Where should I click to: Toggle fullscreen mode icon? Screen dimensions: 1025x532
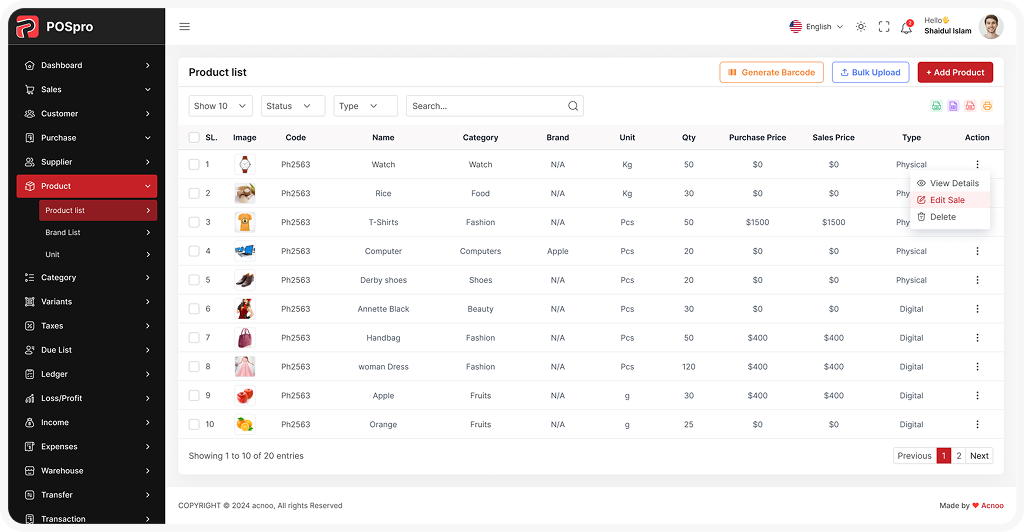pos(884,27)
